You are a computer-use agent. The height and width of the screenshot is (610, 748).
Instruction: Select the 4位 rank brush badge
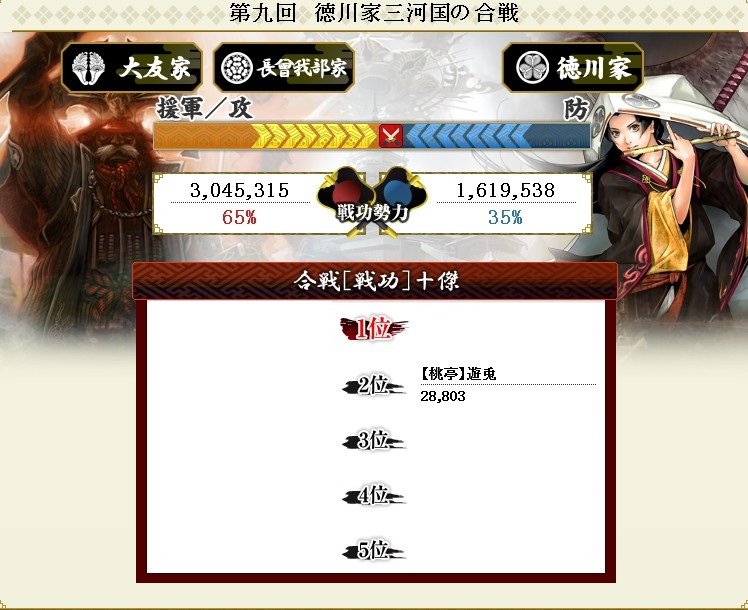(374, 496)
